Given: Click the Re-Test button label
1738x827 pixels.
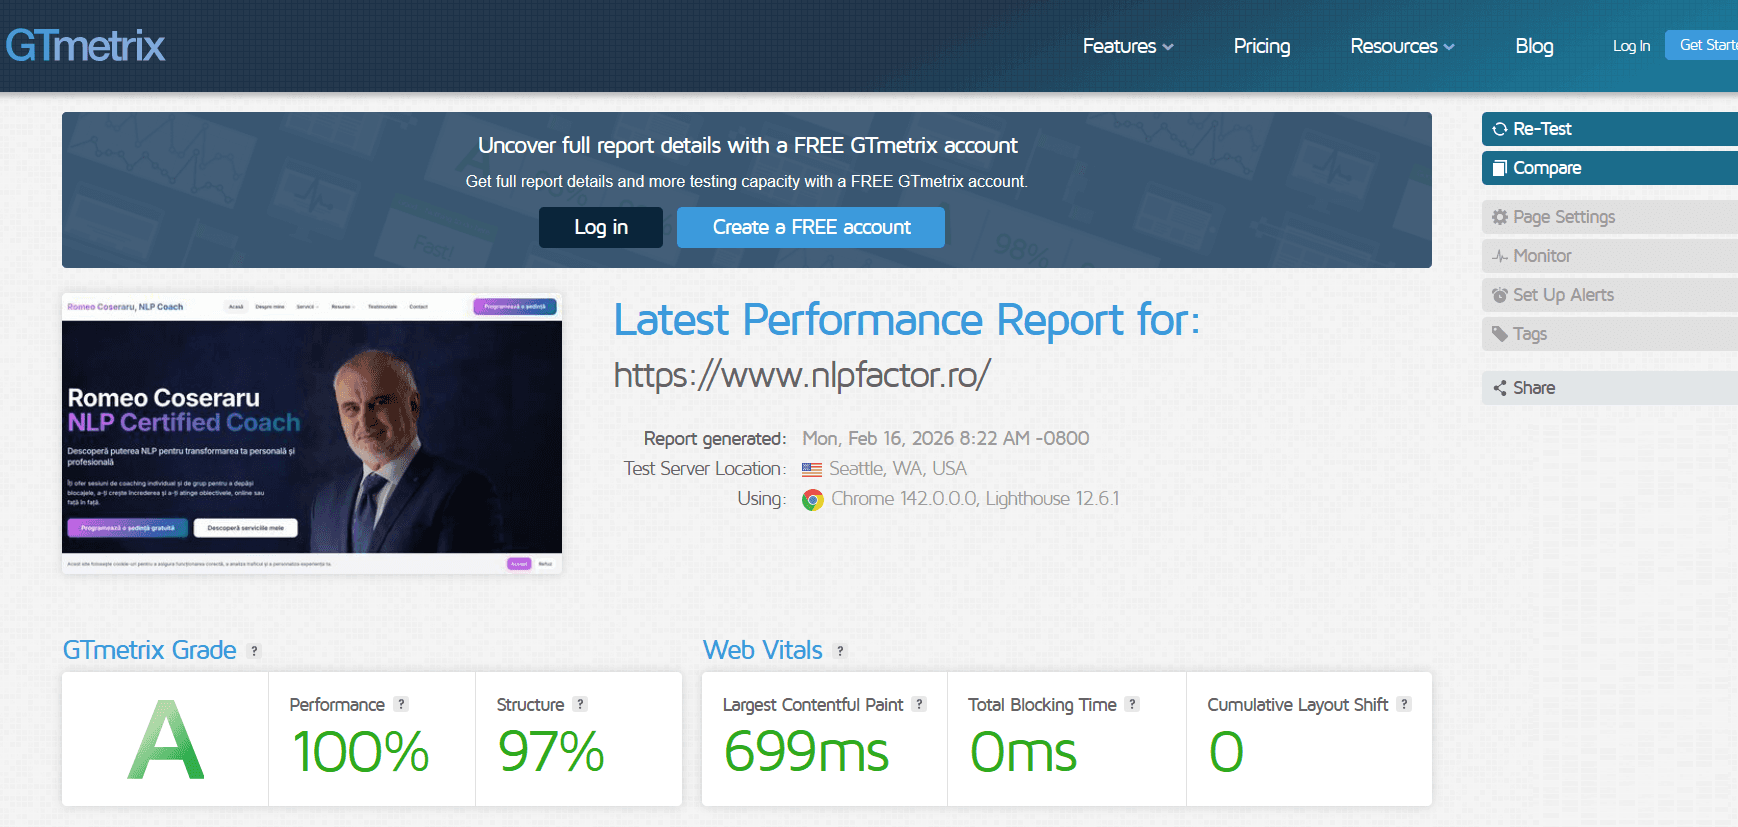Looking at the screenshot, I should [1542, 129].
